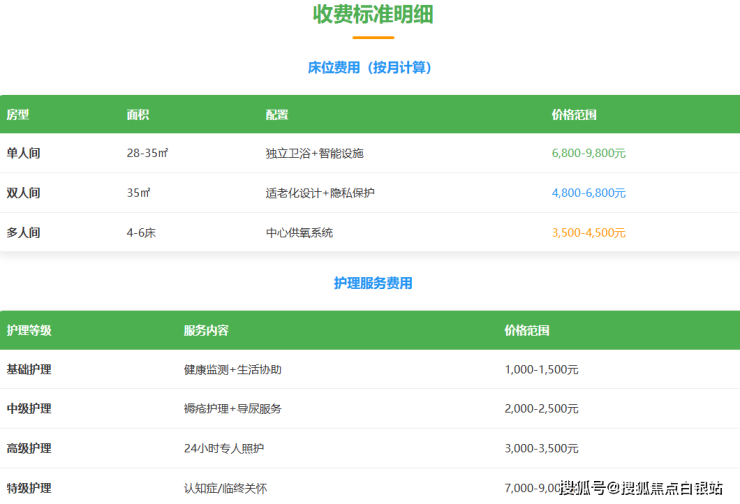Open the 护理服务费用 section heading
The image size is (740, 504).
coord(373,284)
